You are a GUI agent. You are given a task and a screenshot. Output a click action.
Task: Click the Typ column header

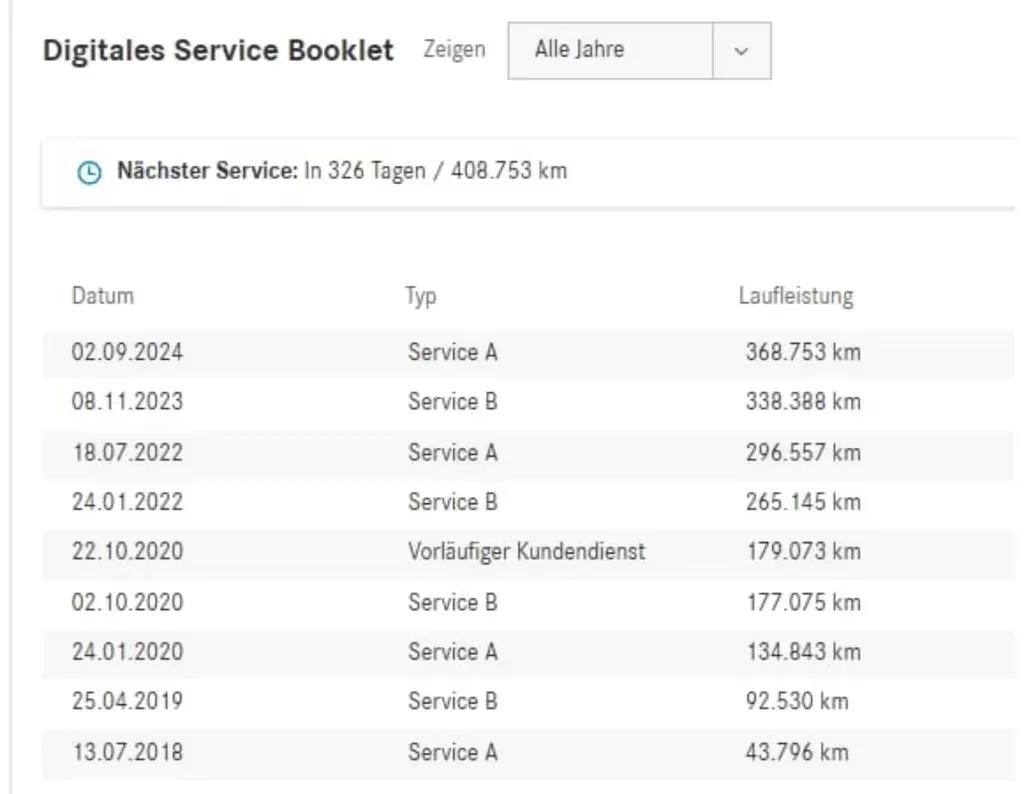point(421,296)
